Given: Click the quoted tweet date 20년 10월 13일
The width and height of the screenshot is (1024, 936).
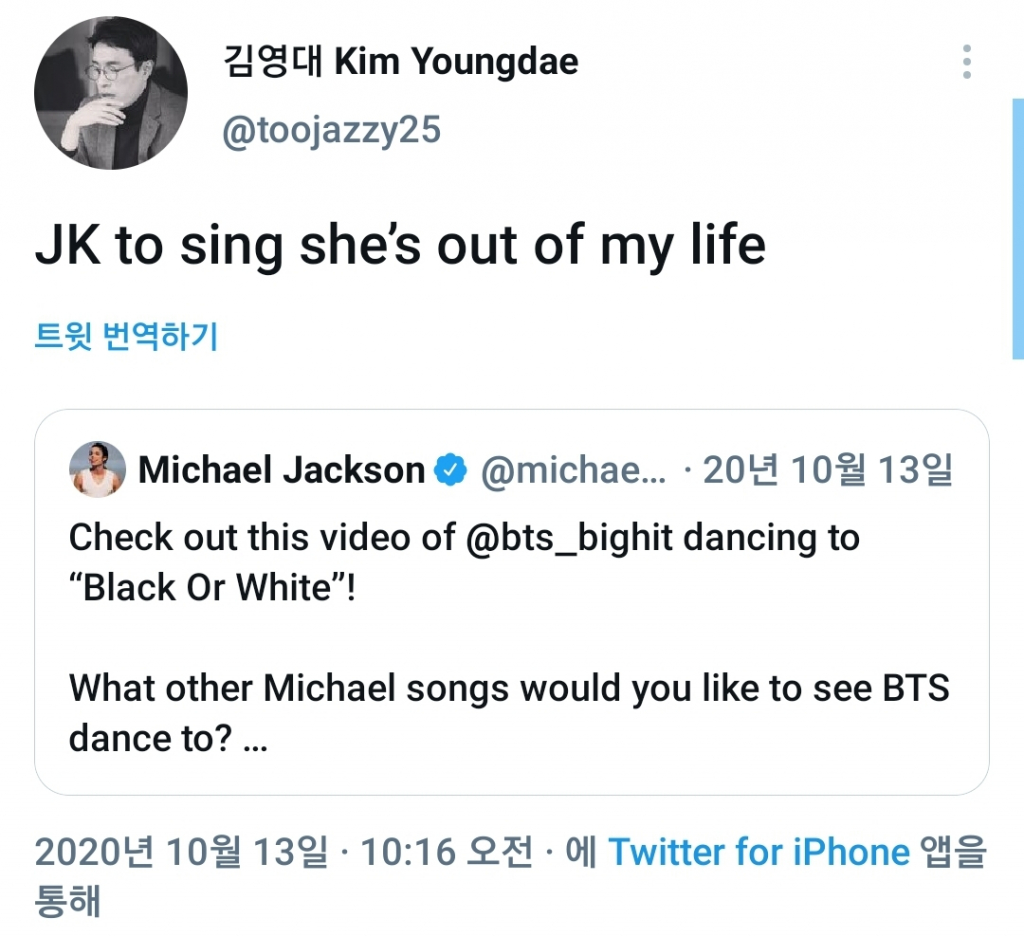Looking at the screenshot, I should click(827, 469).
